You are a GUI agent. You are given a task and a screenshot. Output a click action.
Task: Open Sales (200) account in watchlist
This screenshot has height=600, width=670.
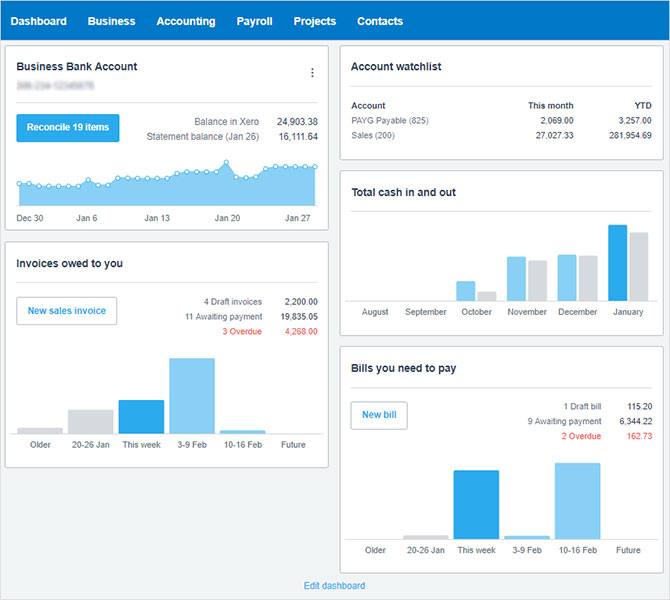click(373, 135)
